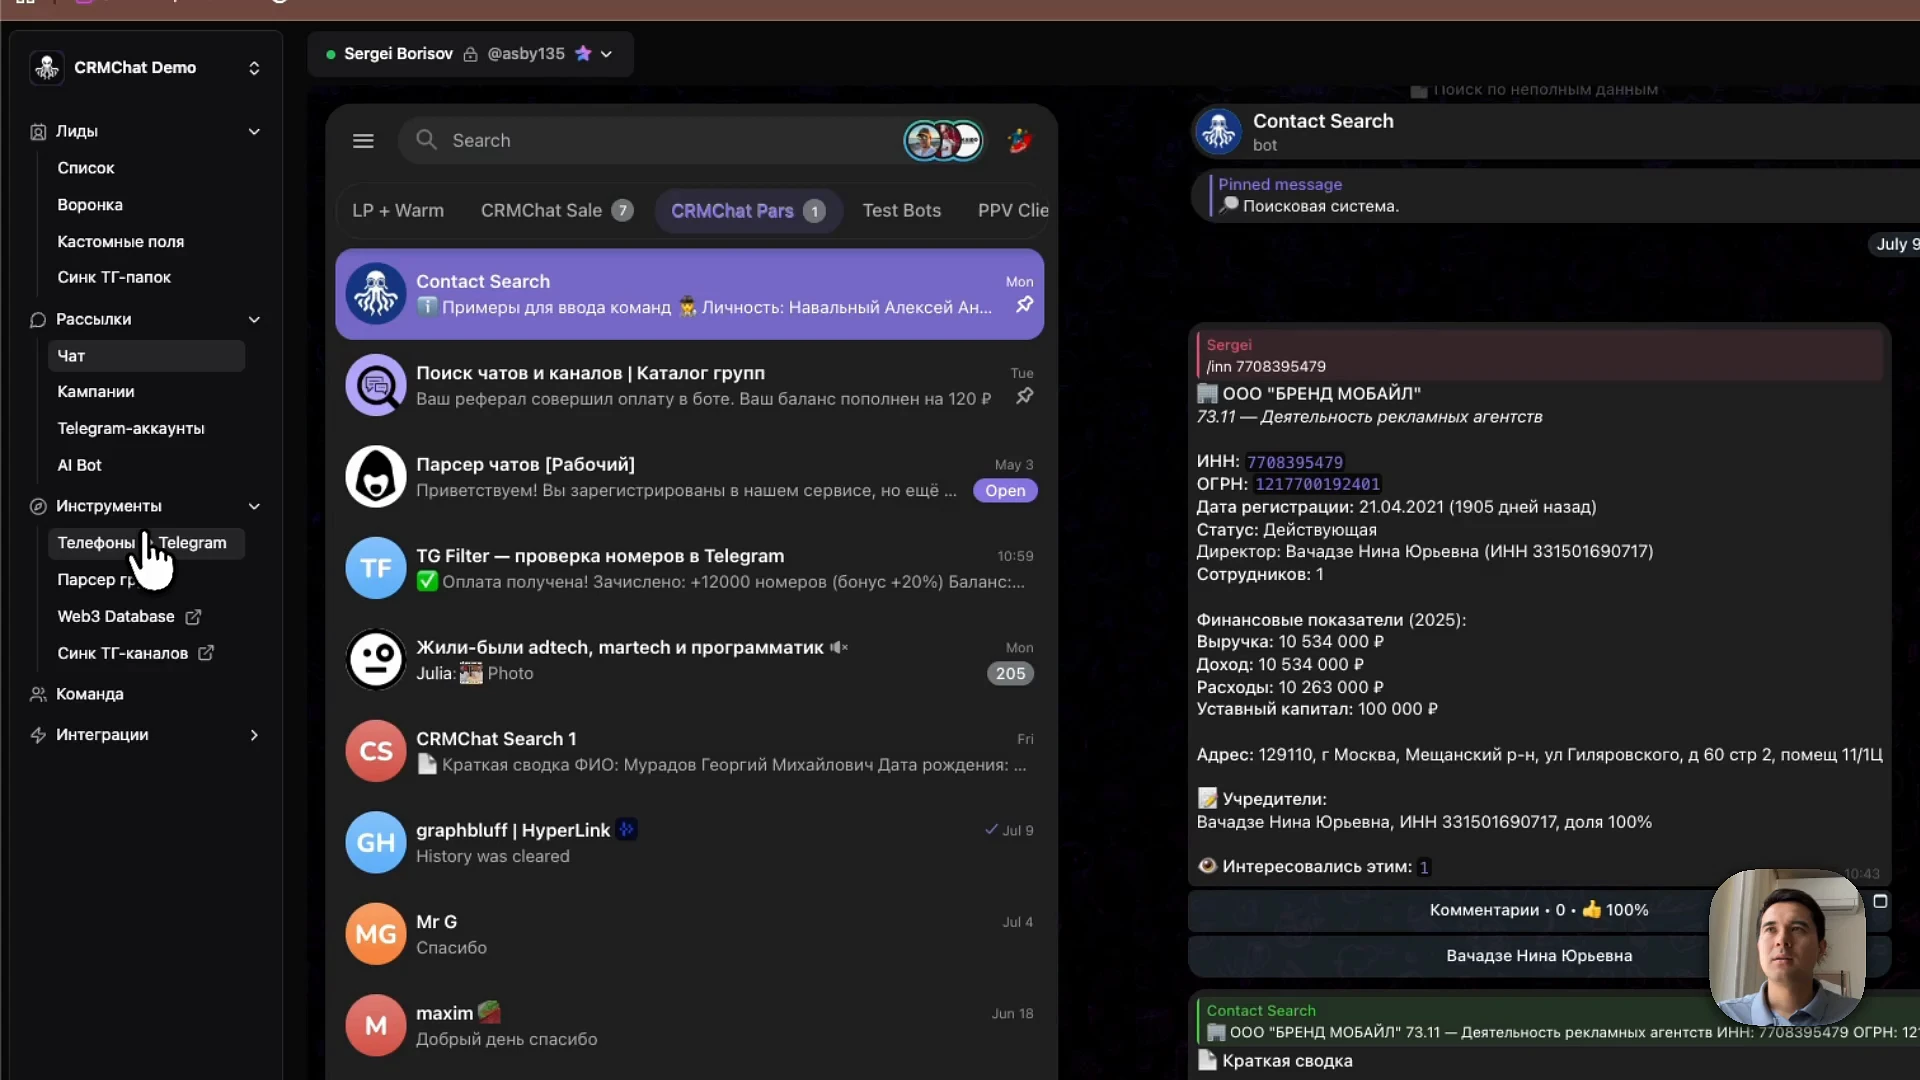Click the muted speaker icon on Жили-были adtech
This screenshot has height=1080, width=1920.
tap(839, 648)
